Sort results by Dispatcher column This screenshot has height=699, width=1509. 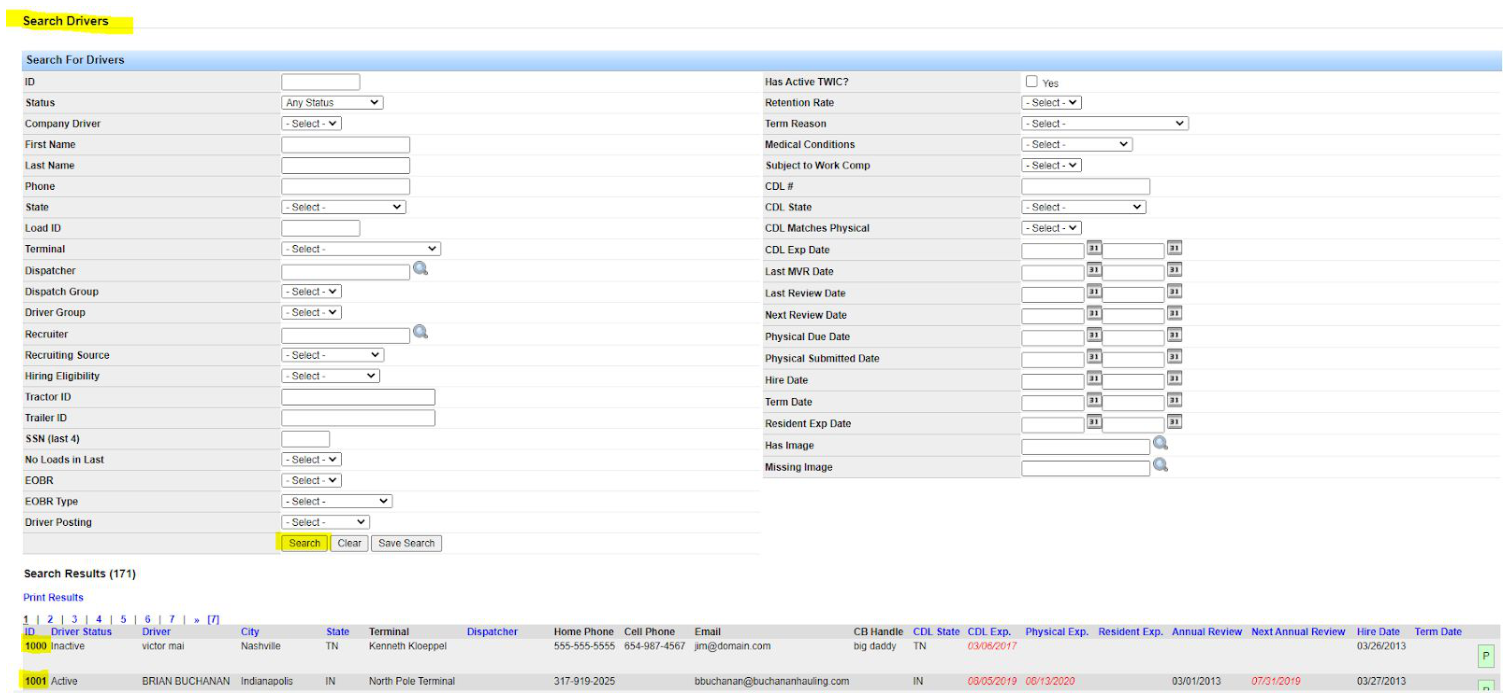(x=492, y=632)
